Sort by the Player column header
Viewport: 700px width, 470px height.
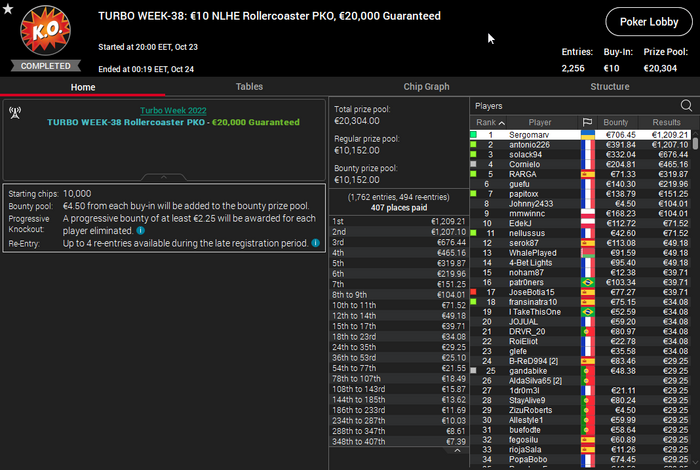(540, 122)
